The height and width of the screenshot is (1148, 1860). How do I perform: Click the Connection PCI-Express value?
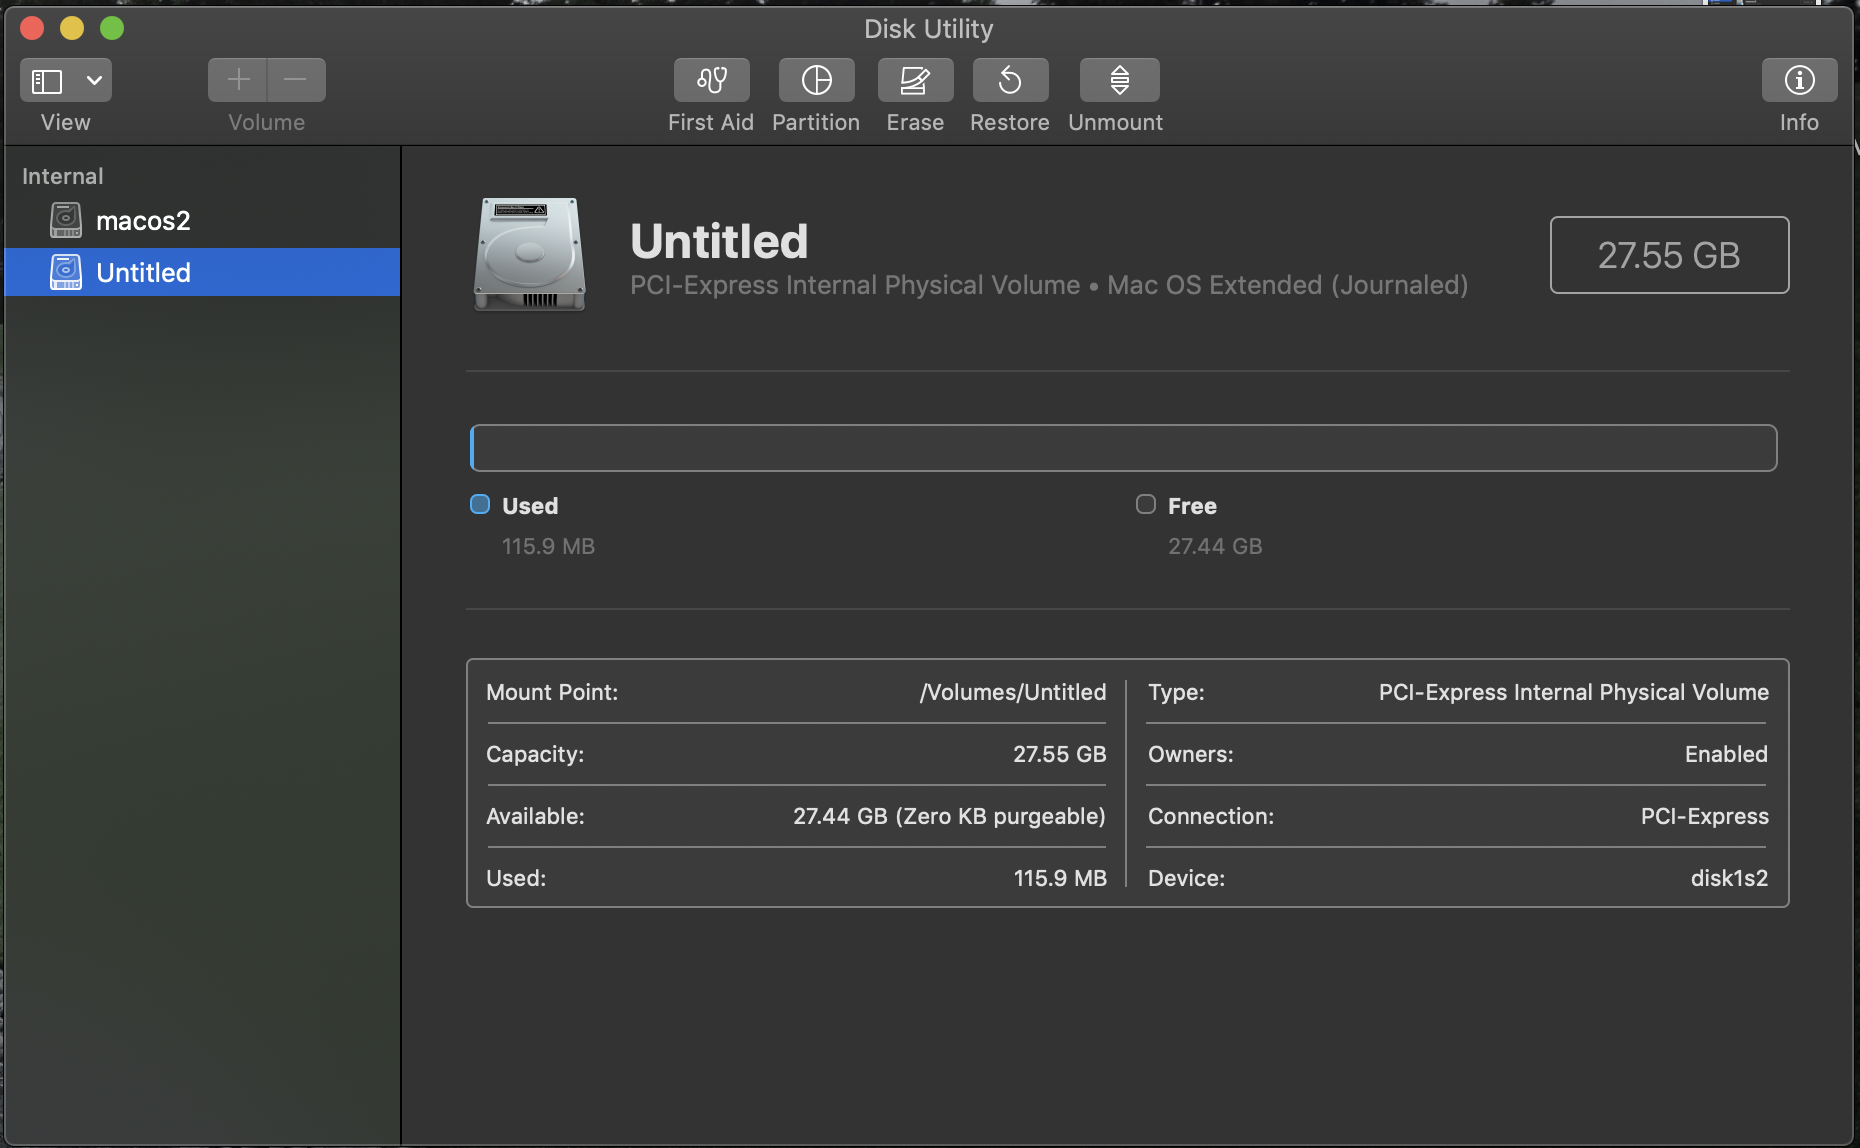(x=1705, y=816)
